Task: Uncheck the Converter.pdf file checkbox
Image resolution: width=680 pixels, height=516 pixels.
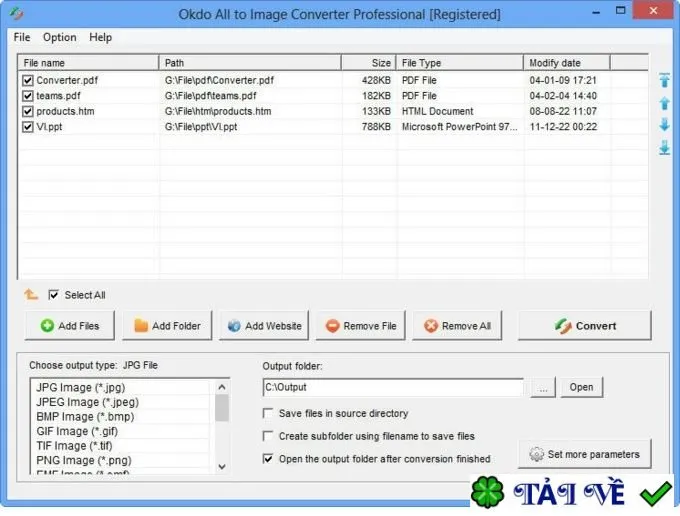Action: pos(28,81)
